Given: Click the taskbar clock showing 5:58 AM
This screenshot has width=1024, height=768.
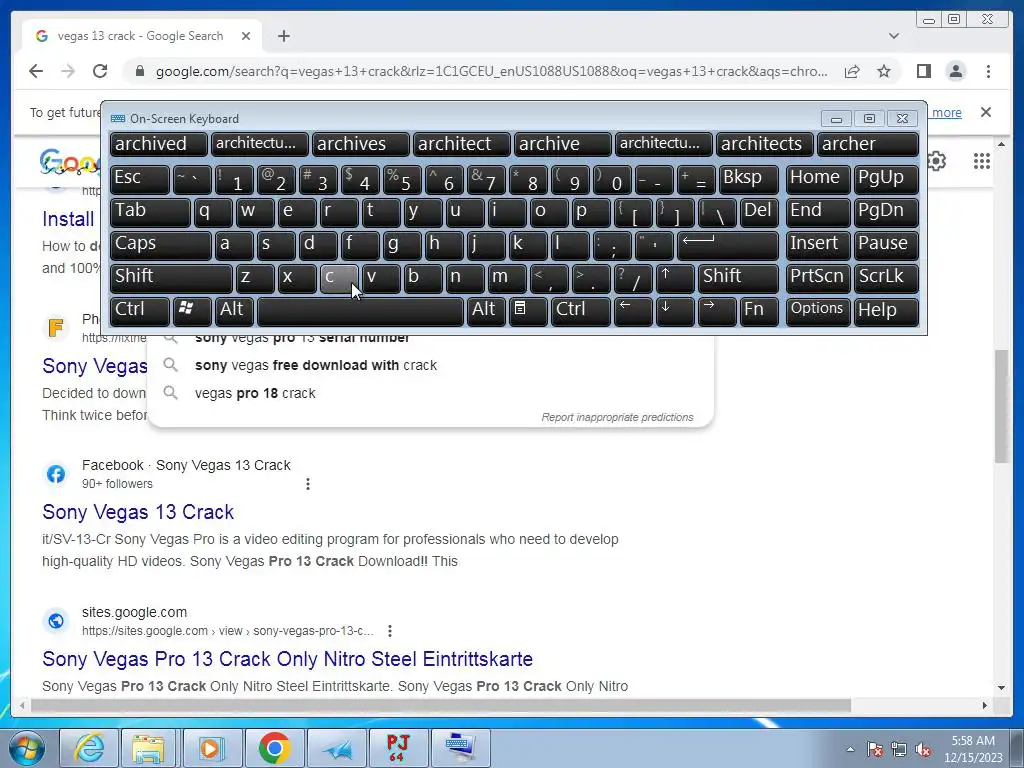Looking at the screenshot, I should point(973,749).
